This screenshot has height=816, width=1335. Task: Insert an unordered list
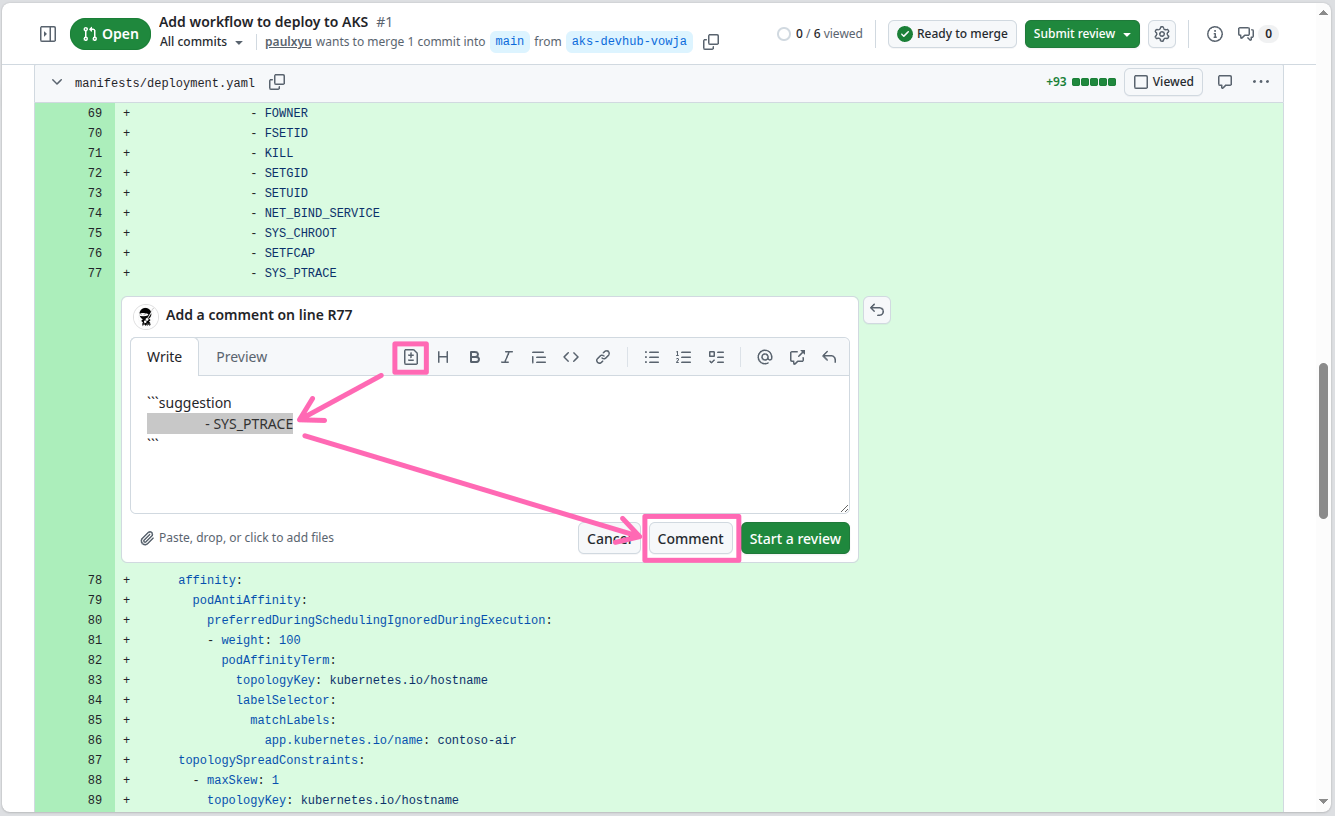tap(652, 357)
